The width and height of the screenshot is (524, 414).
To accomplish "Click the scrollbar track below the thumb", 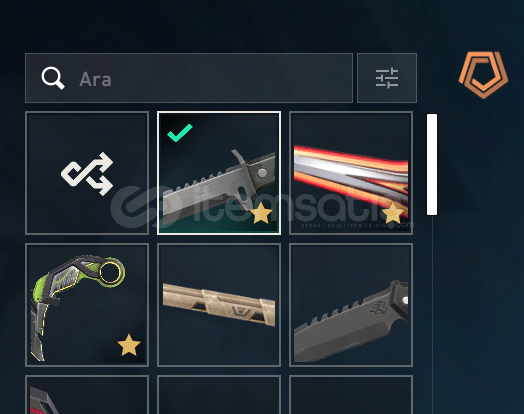I will tap(432, 314).
